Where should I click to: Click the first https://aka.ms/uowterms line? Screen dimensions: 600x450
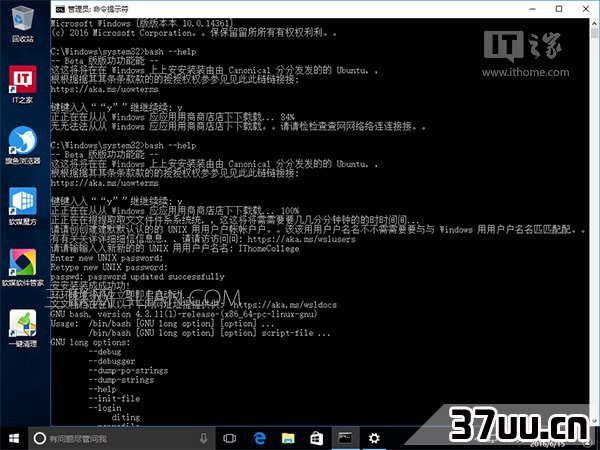pyautogui.click(x=104, y=89)
